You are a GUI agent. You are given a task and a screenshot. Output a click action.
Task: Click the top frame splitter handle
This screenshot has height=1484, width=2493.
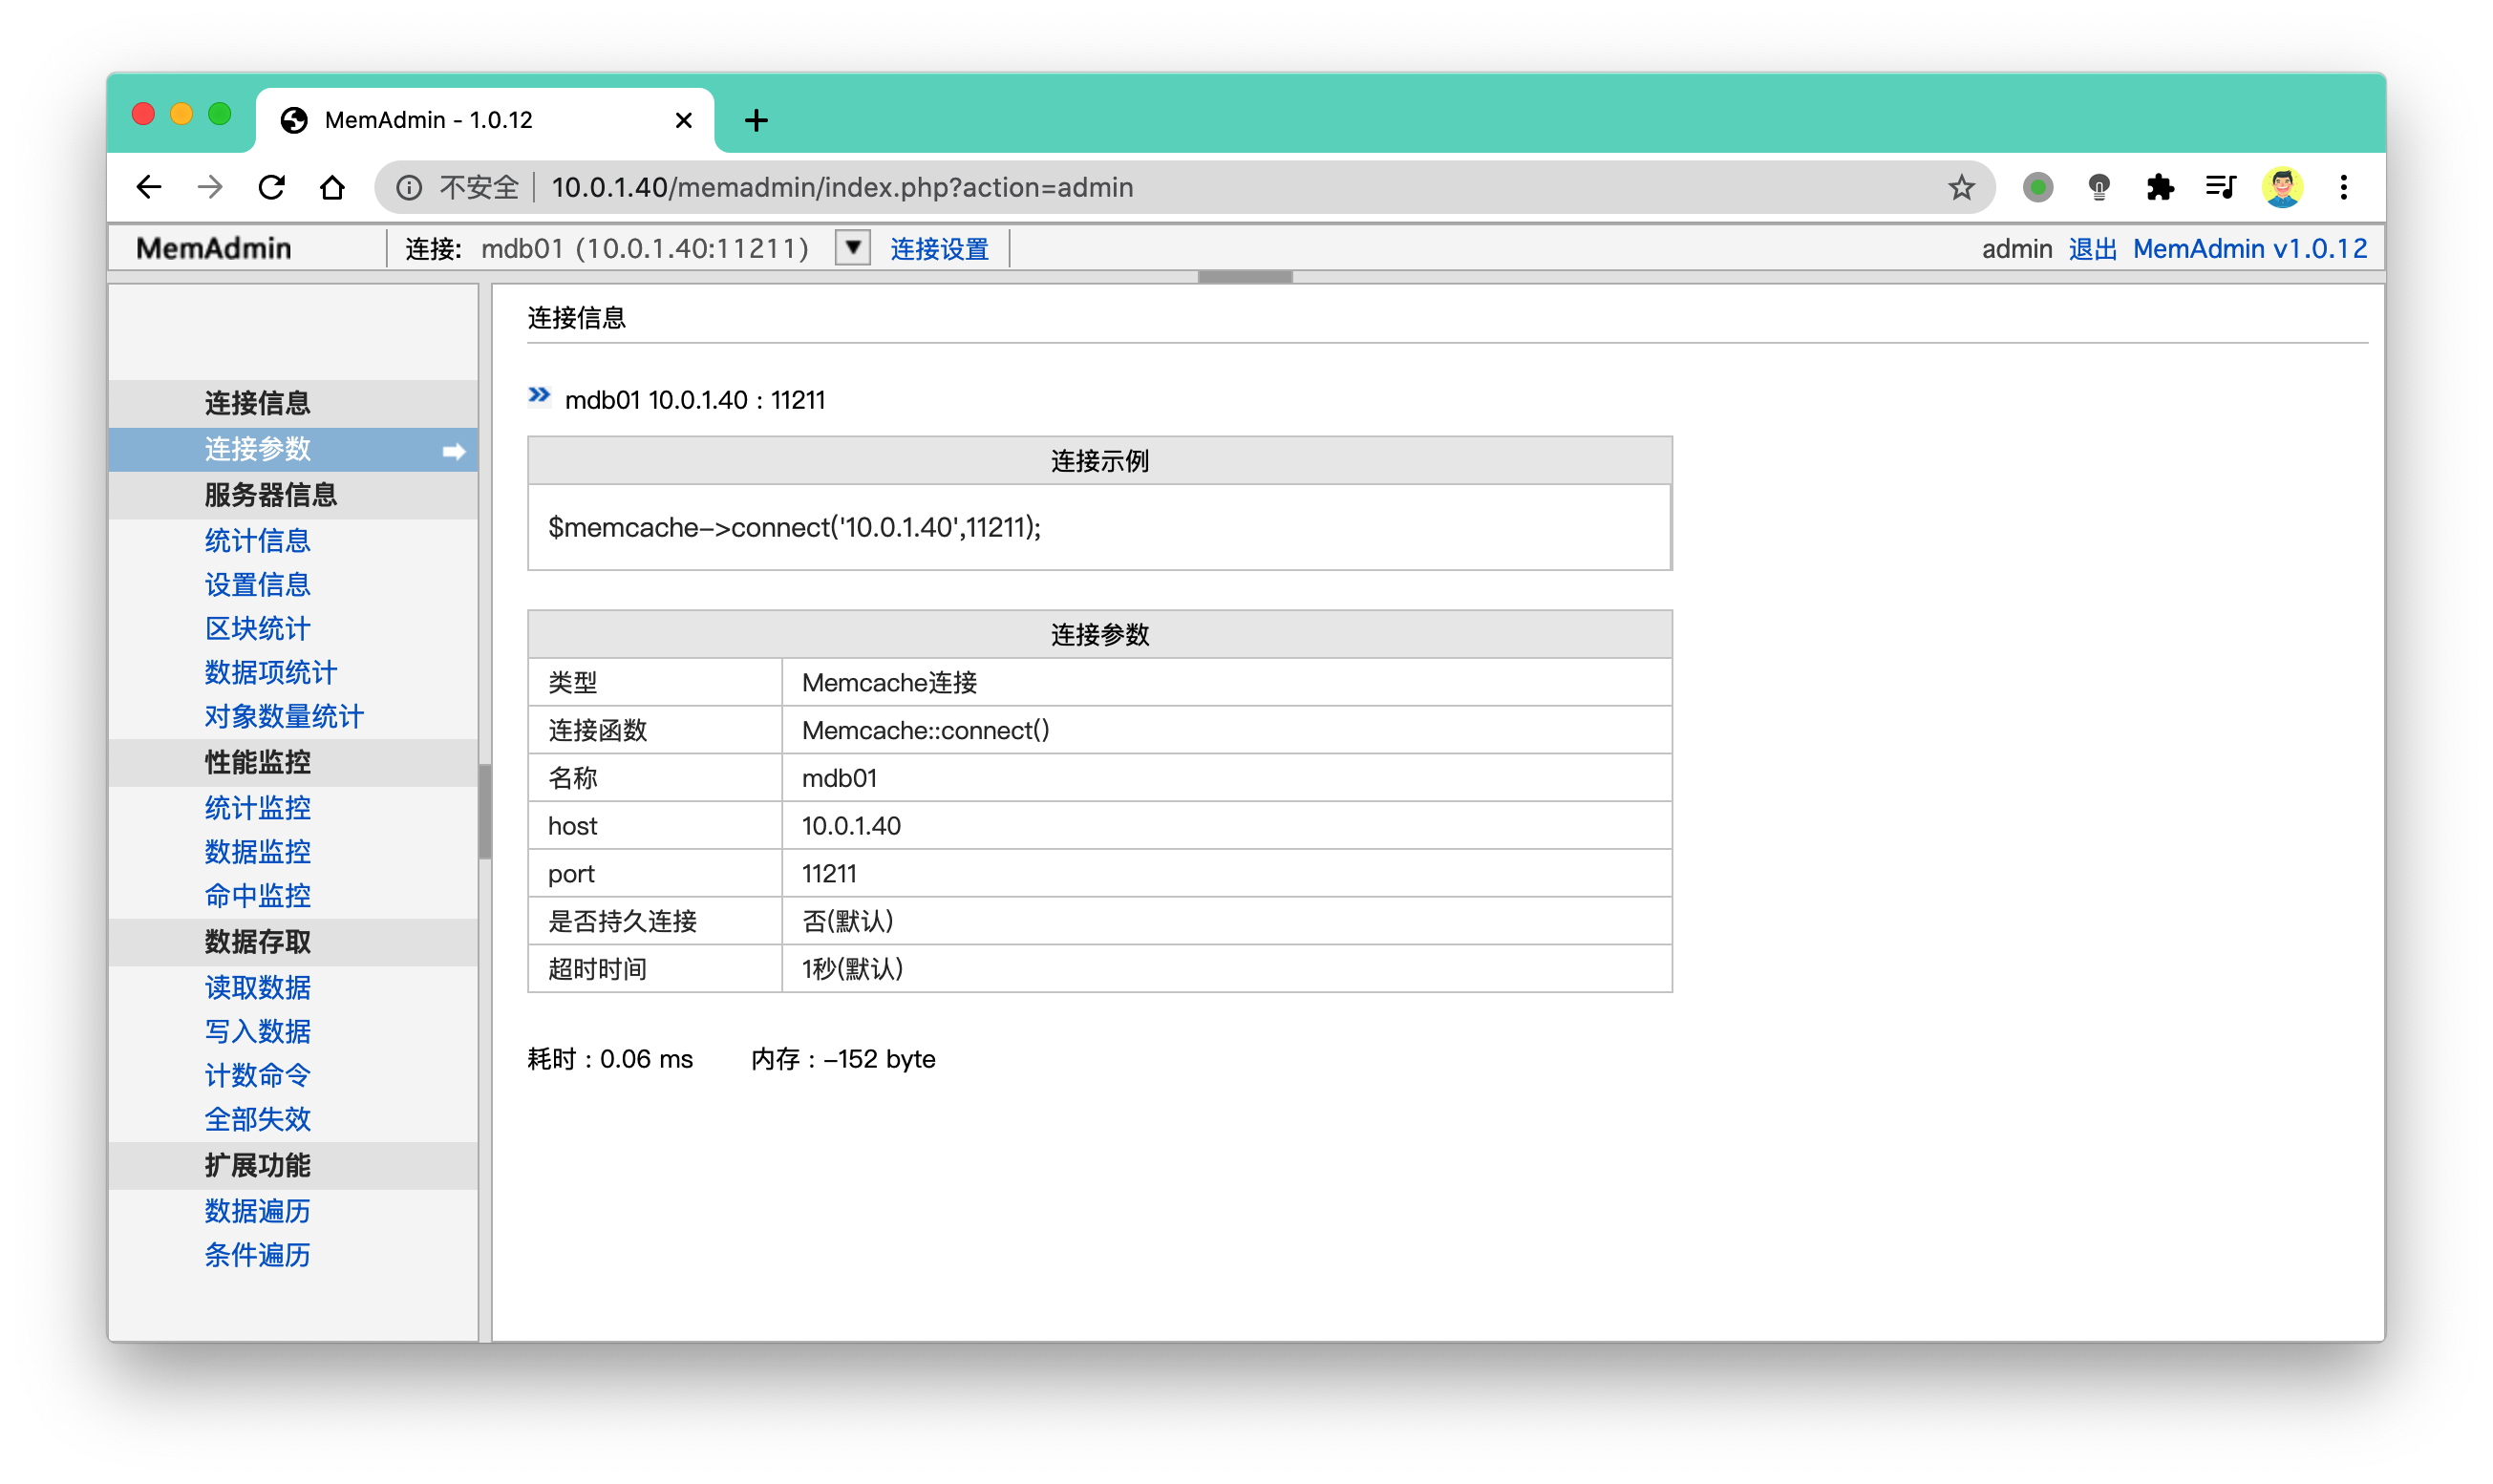point(1245,277)
